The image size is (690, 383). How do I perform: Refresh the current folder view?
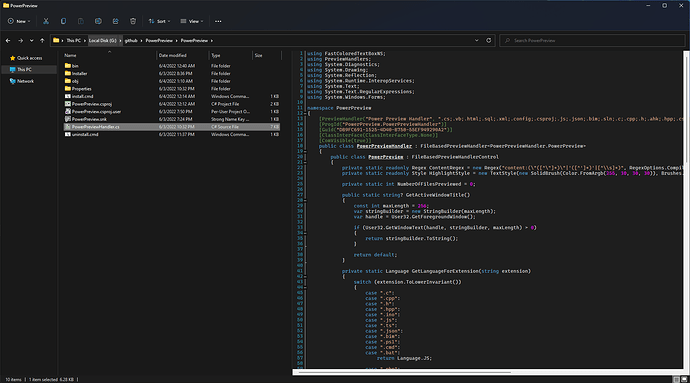488,41
